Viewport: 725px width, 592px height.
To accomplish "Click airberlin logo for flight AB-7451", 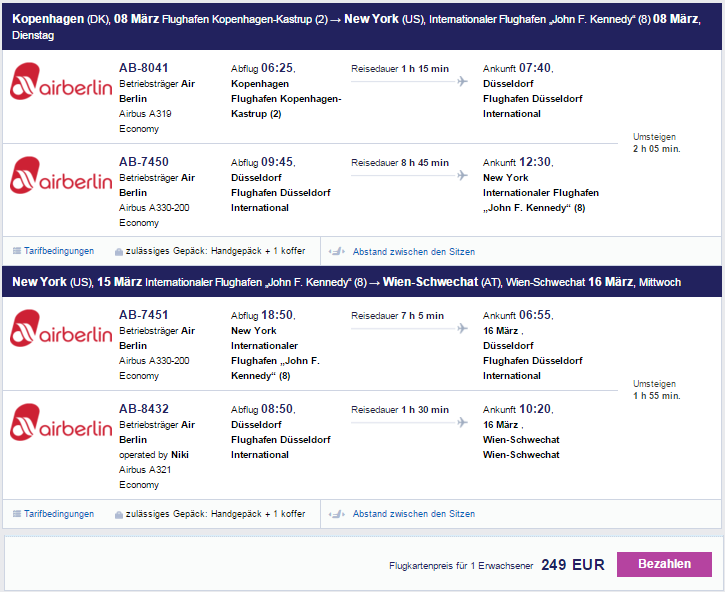I will click(61, 328).
